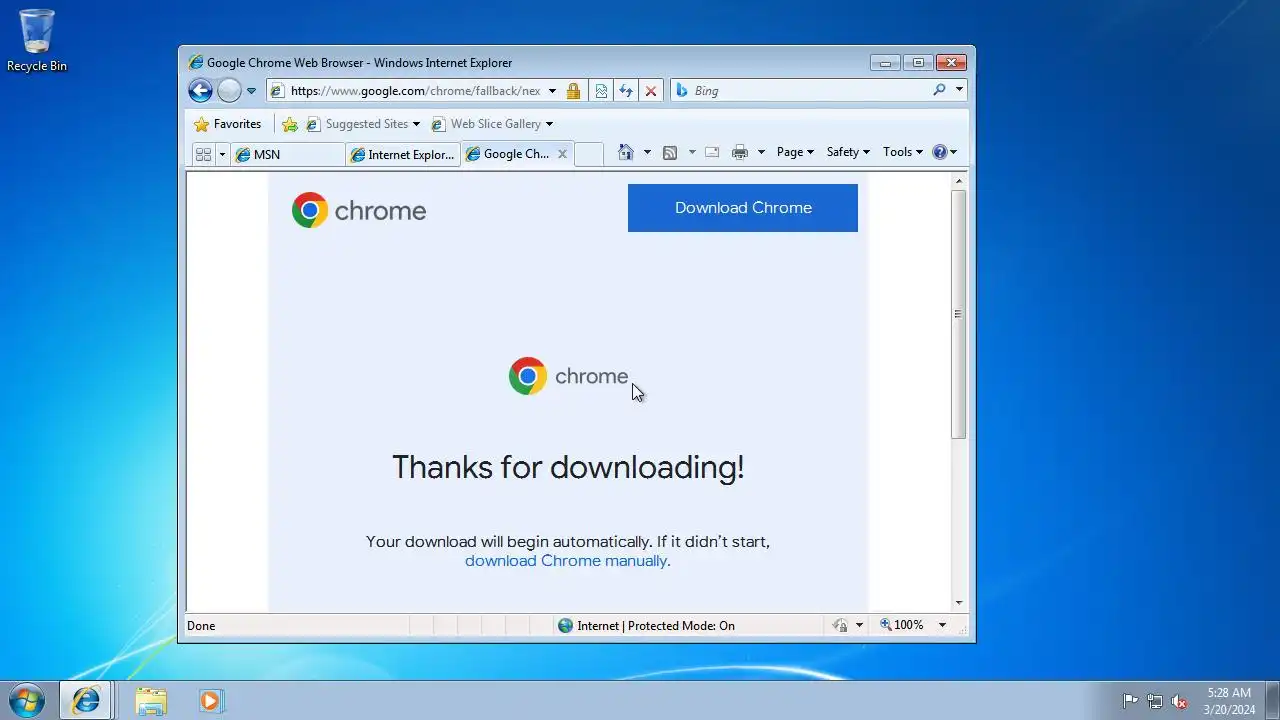1280x720 pixels.
Task: Toggle the Compatibility View icon
Action: tap(601, 91)
